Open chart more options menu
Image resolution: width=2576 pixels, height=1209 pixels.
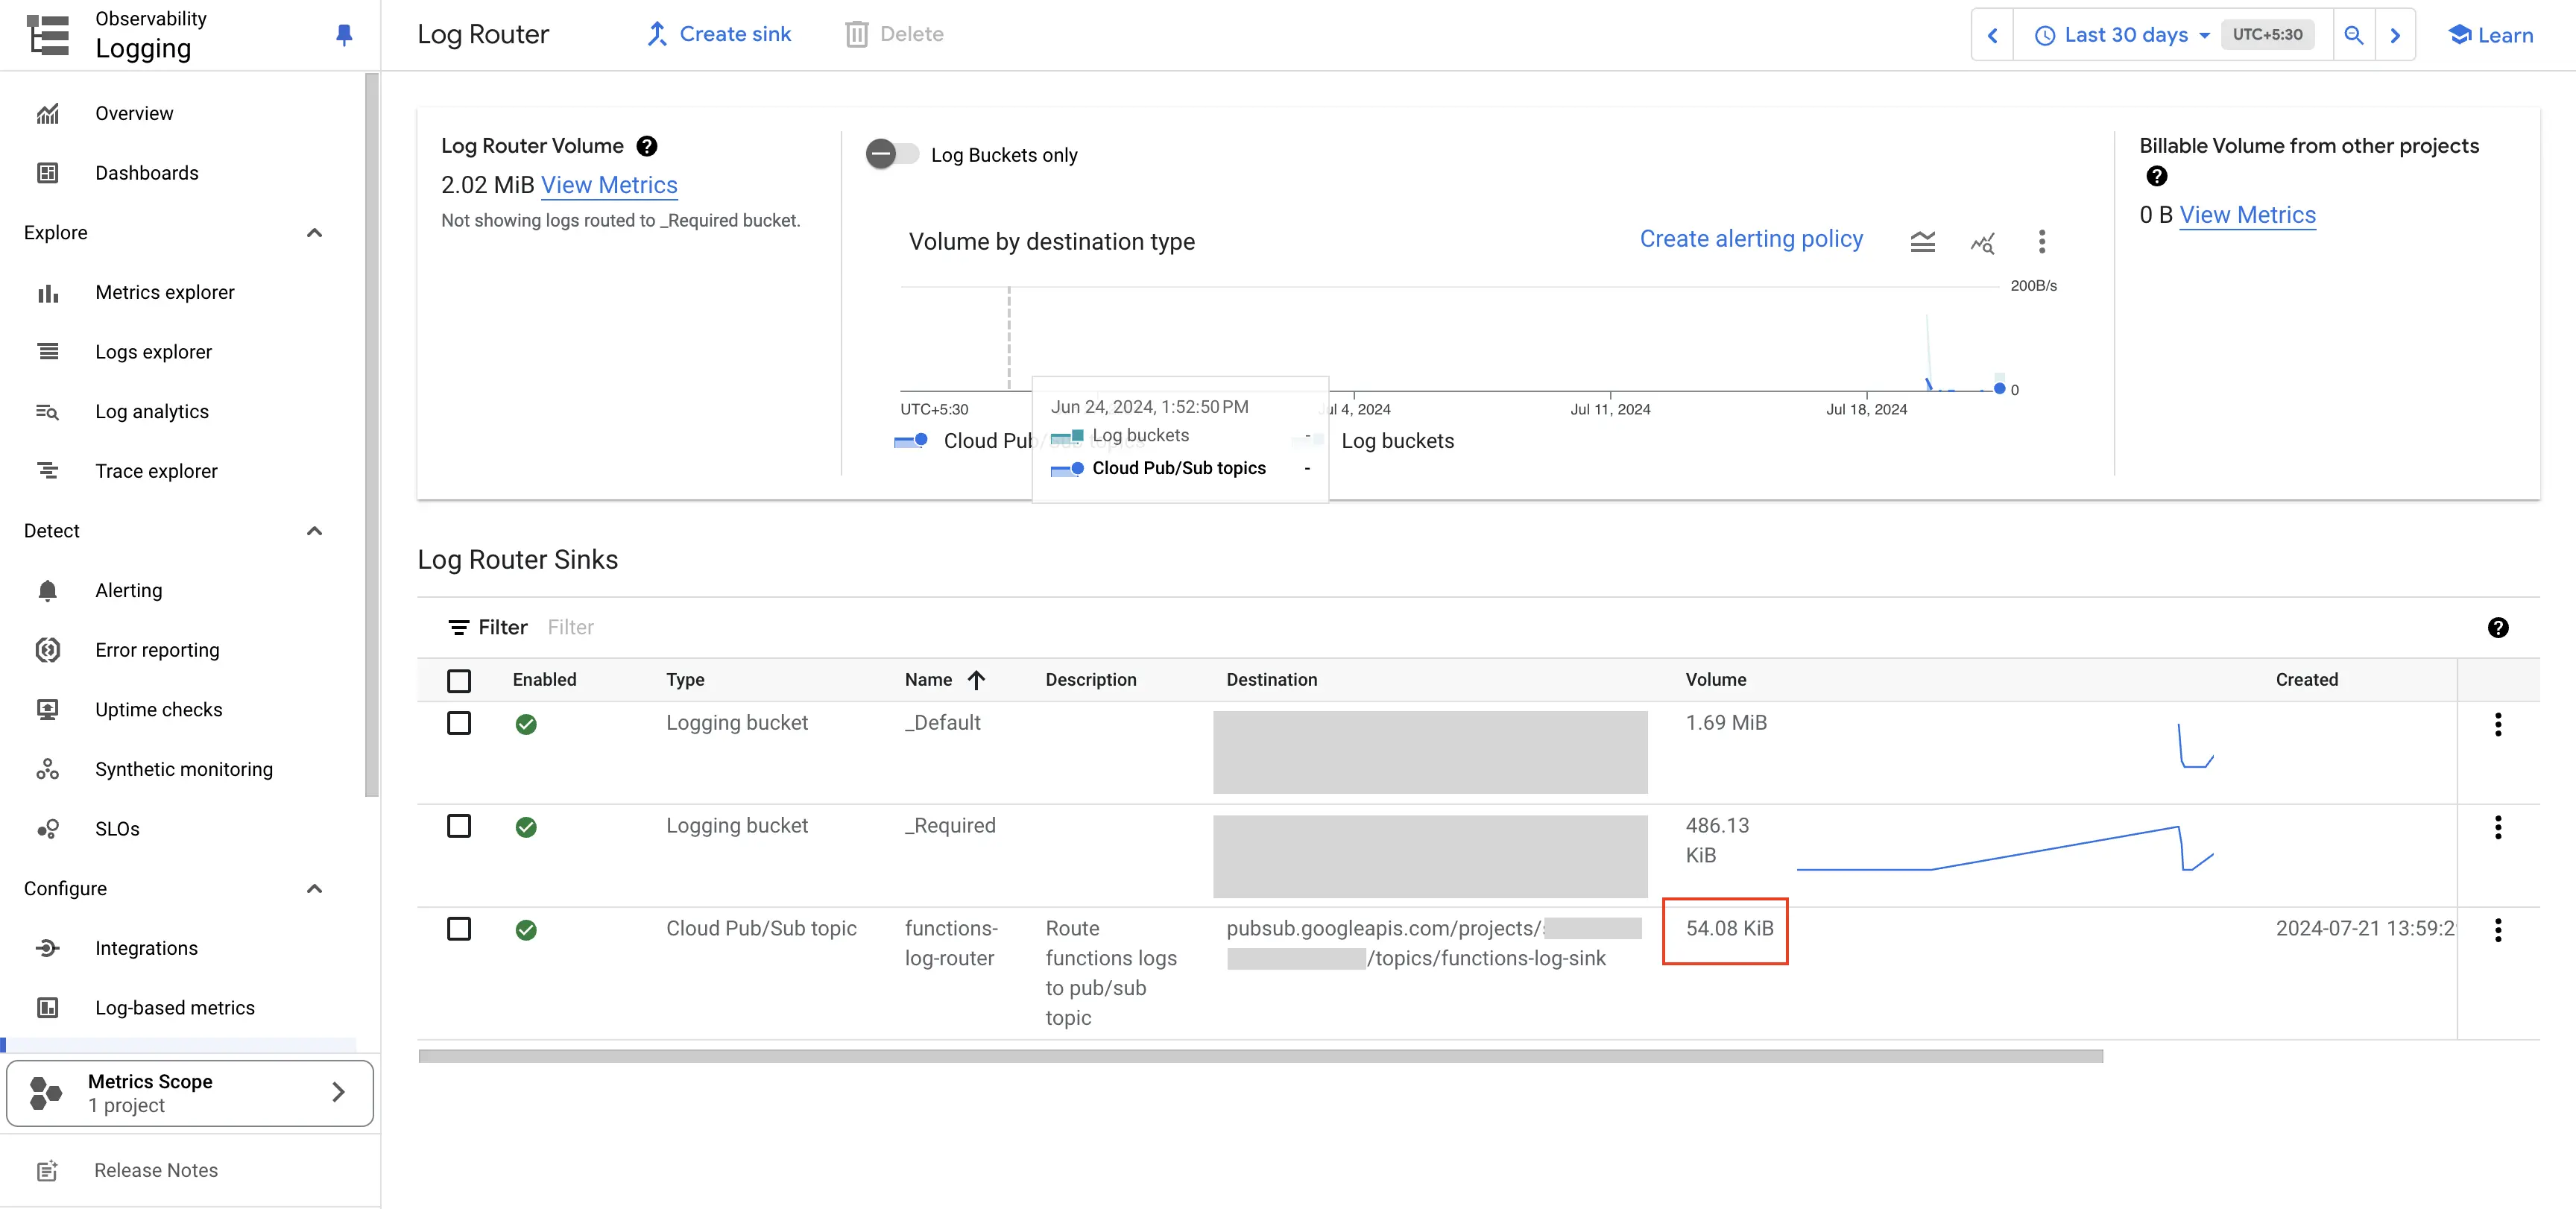point(2042,242)
